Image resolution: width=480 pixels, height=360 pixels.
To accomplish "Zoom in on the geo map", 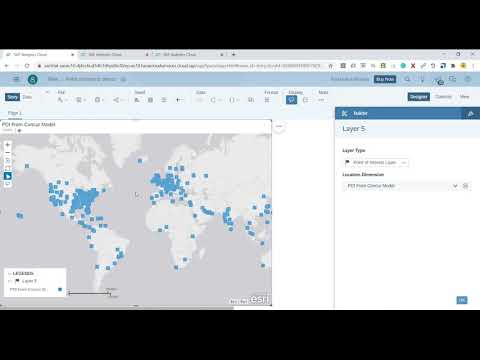I will [x=8, y=145].
